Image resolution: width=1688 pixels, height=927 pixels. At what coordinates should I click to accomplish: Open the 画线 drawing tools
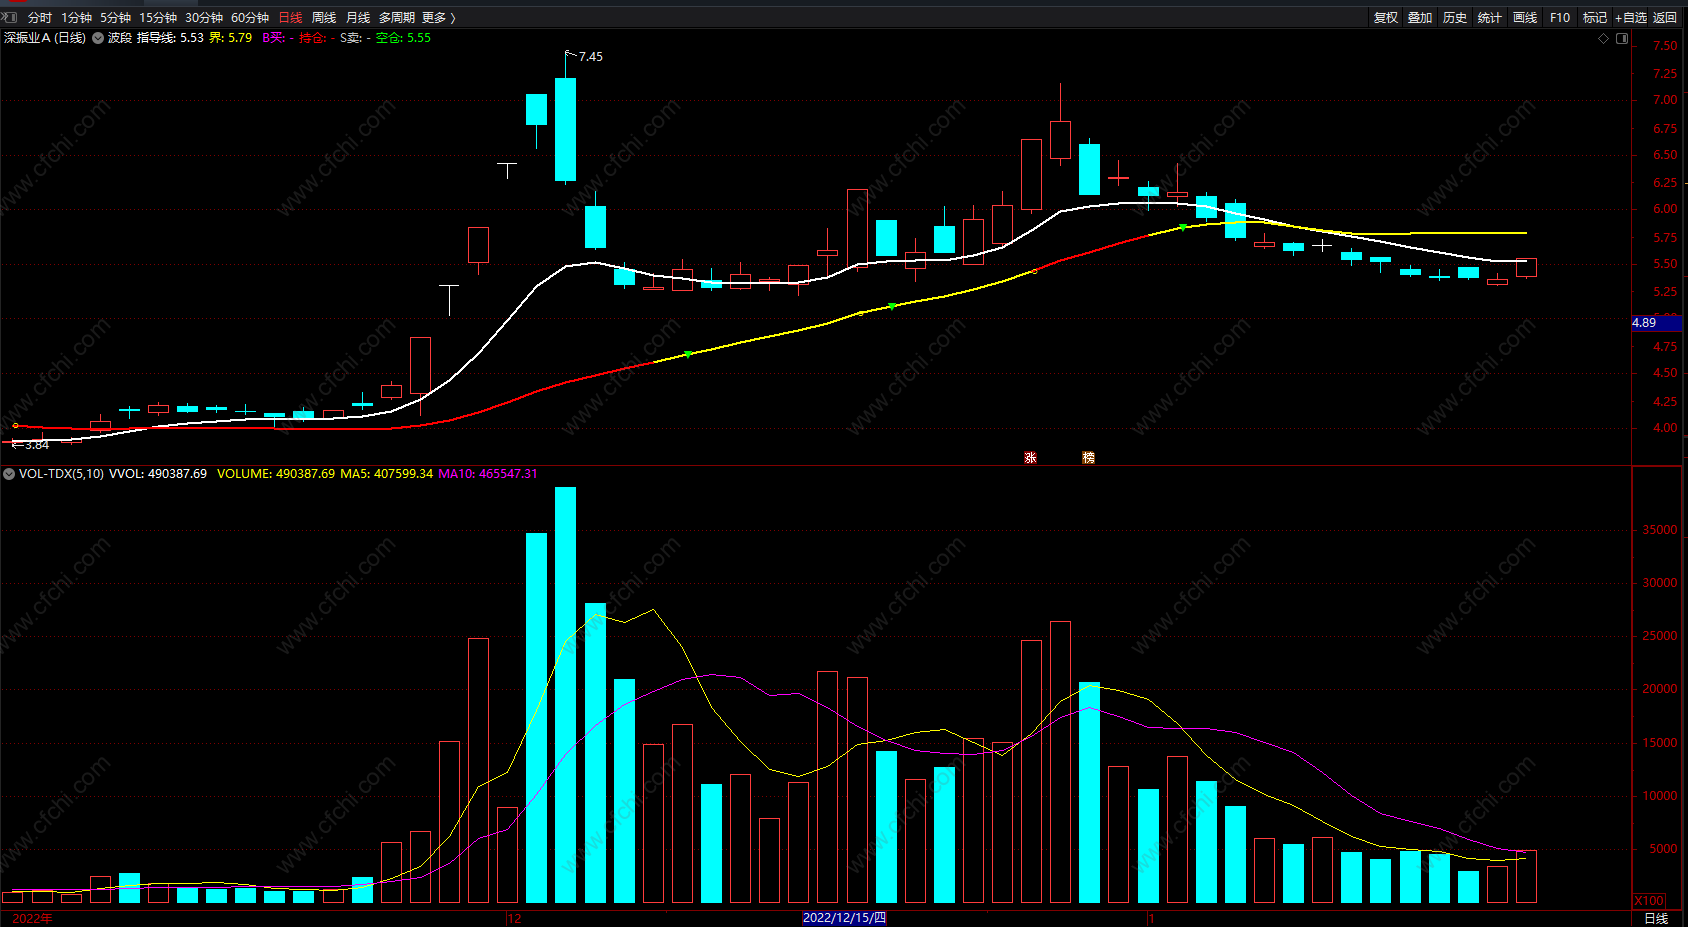pyautogui.click(x=1525, y=18)
